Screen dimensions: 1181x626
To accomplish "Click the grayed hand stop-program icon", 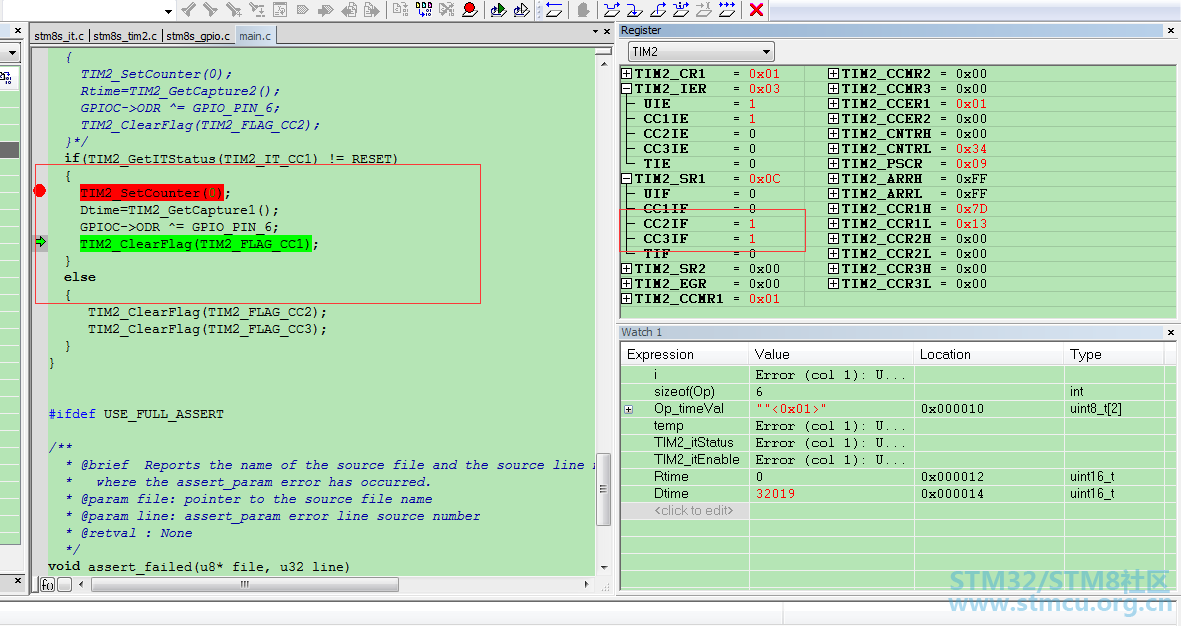I will click(x=583, y=9).
